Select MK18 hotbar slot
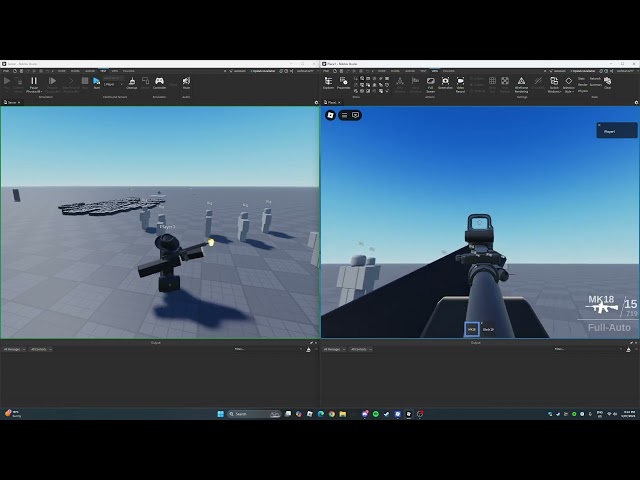The height and width of the screenshot is (480, 640). [471, 329]
